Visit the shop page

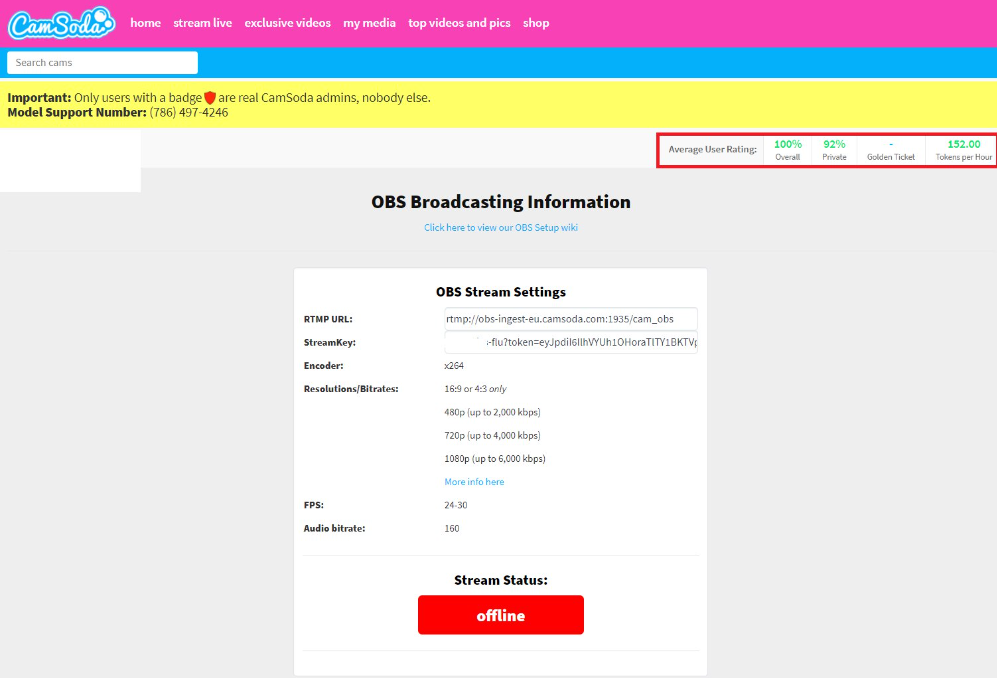coord(536,23)
